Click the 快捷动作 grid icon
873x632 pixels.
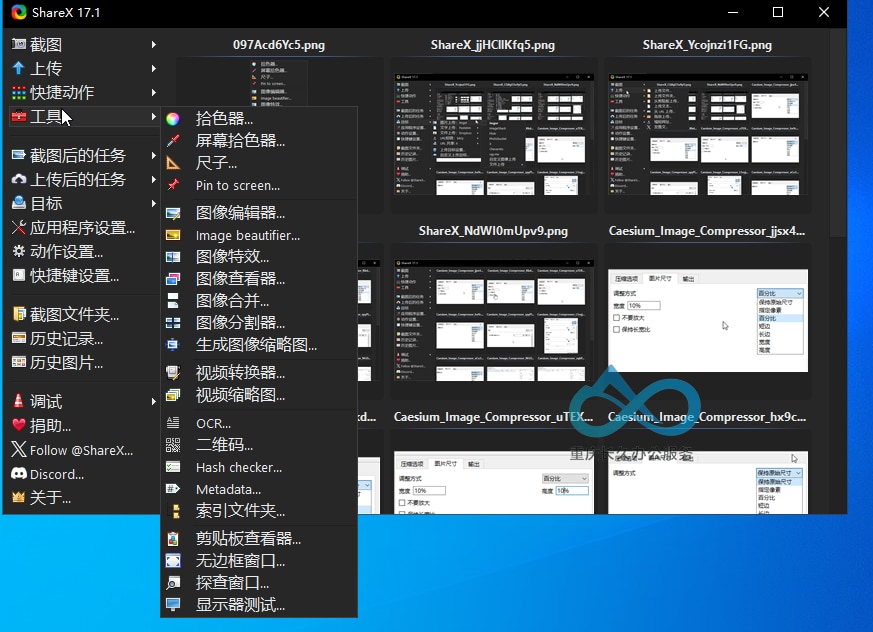click(x=19, y=92)
